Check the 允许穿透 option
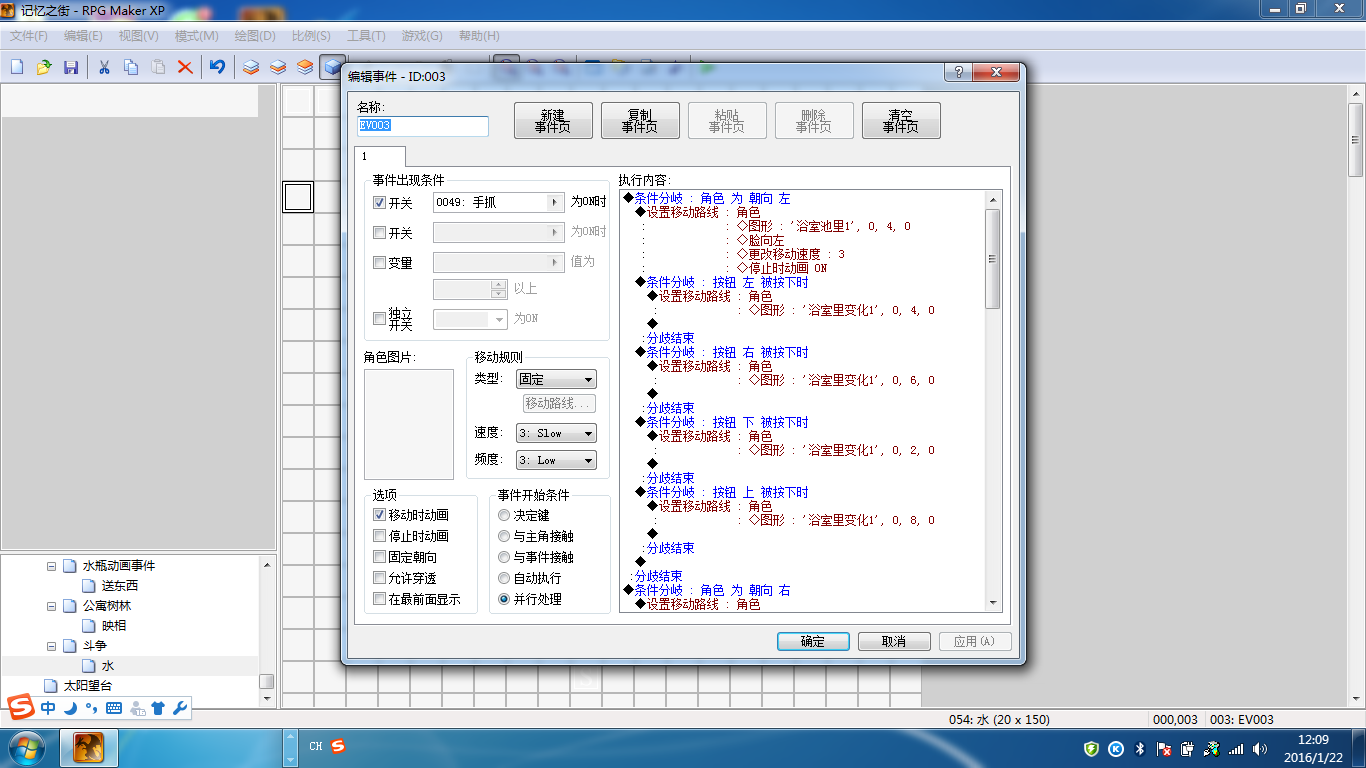Viewport: 1366px width, 768px height. pos(379,578)
